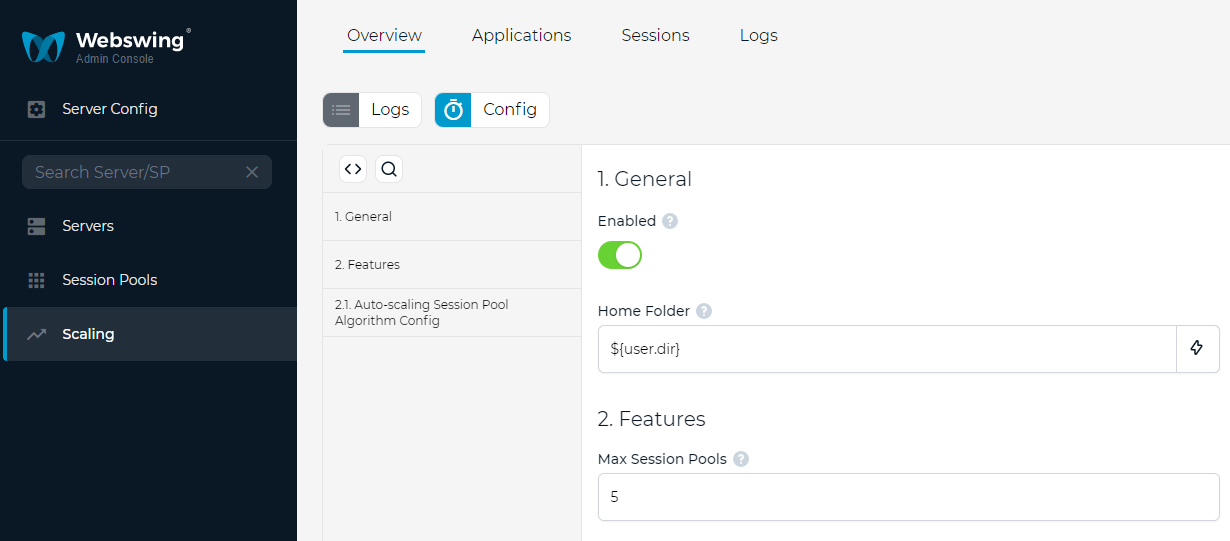Click the Config button label
This screenshot has width=1230, height=541.
[x=510, y=110]
